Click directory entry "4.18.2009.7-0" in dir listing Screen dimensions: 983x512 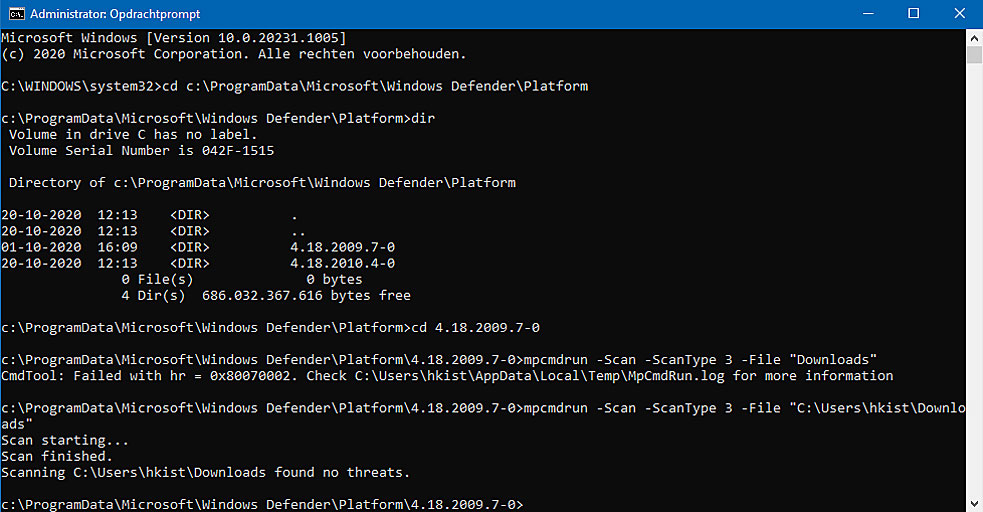coord(342,247)
